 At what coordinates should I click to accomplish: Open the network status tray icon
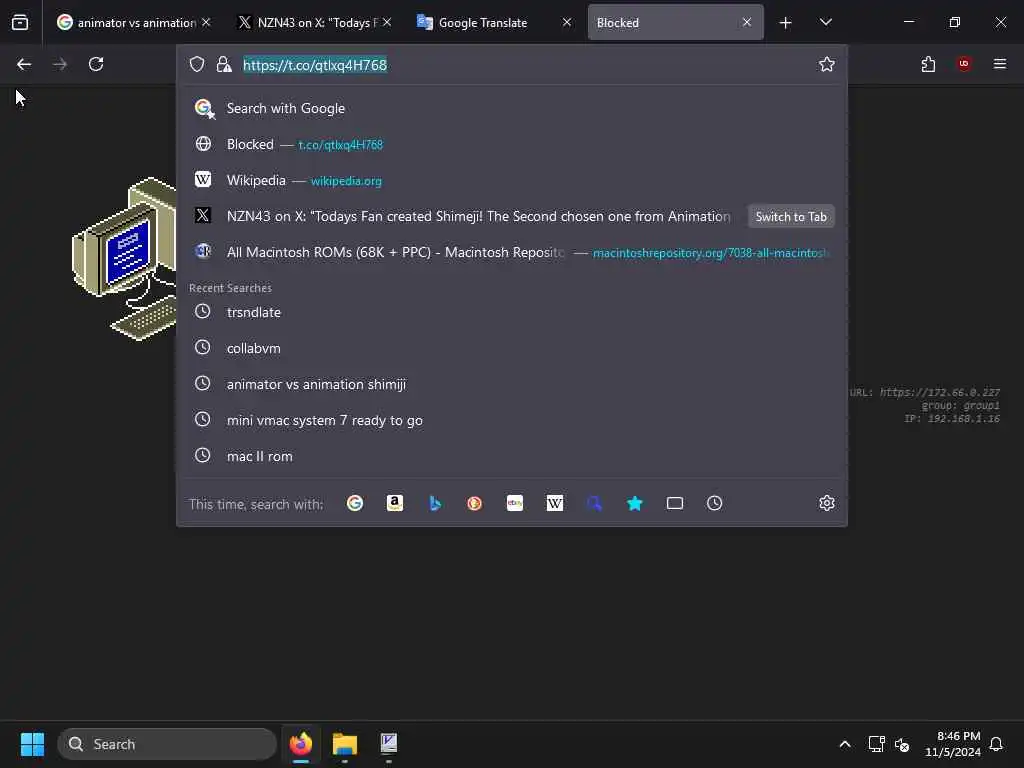pos(876,744)
